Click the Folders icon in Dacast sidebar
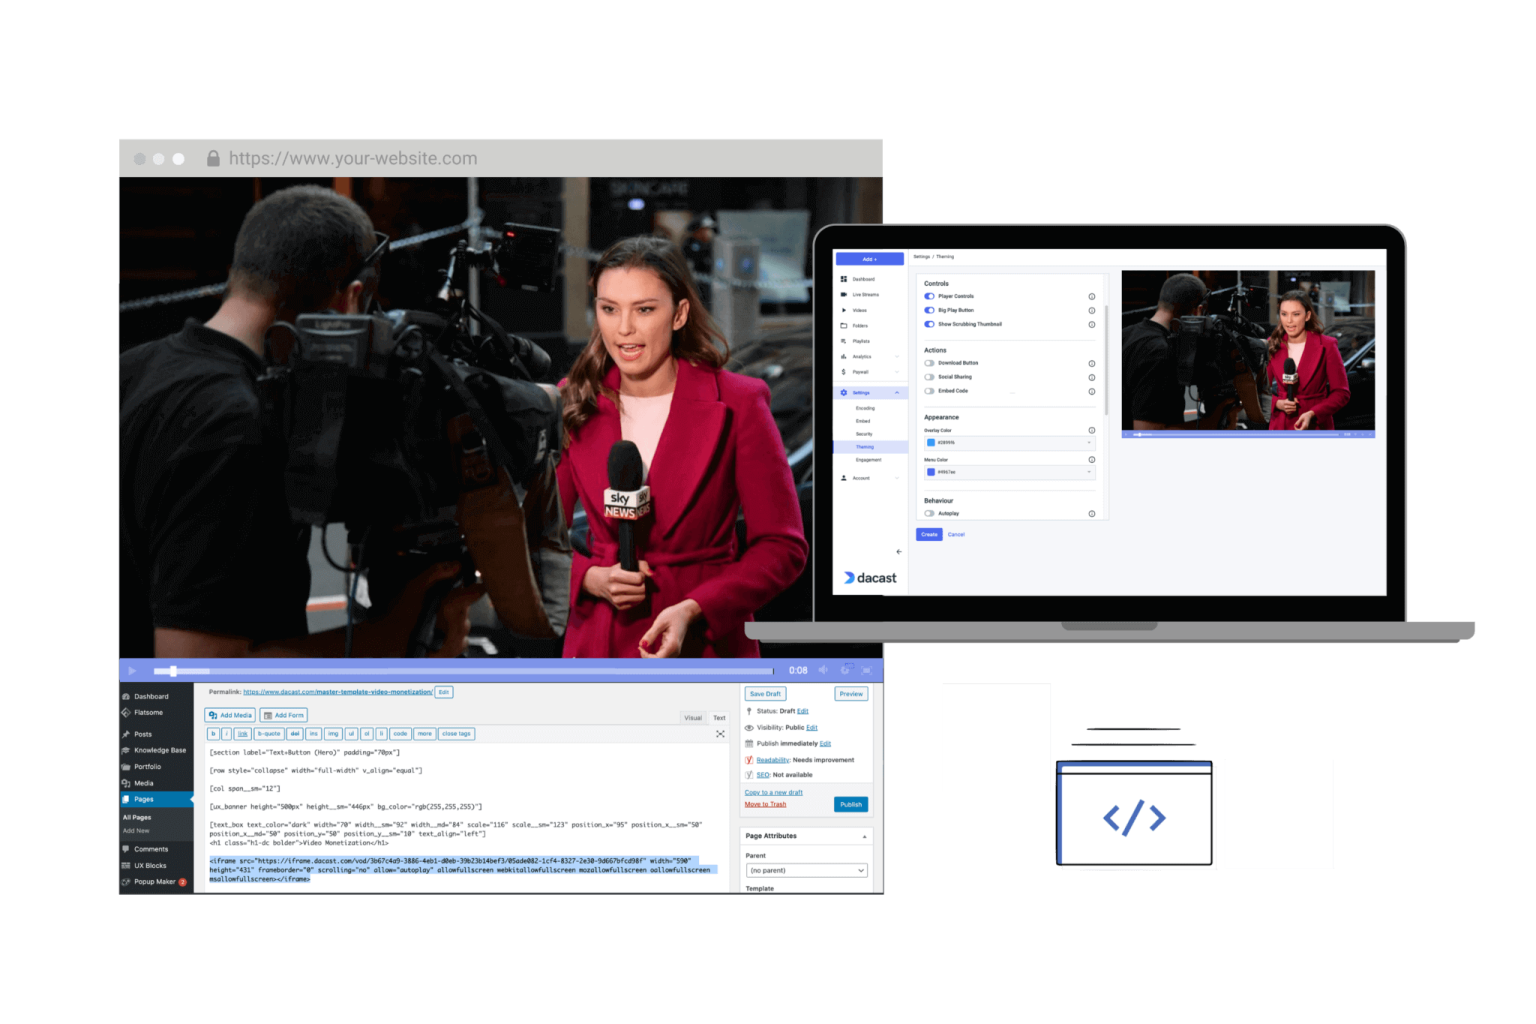The image size is (1536, 1024). [x=844, y=326]
